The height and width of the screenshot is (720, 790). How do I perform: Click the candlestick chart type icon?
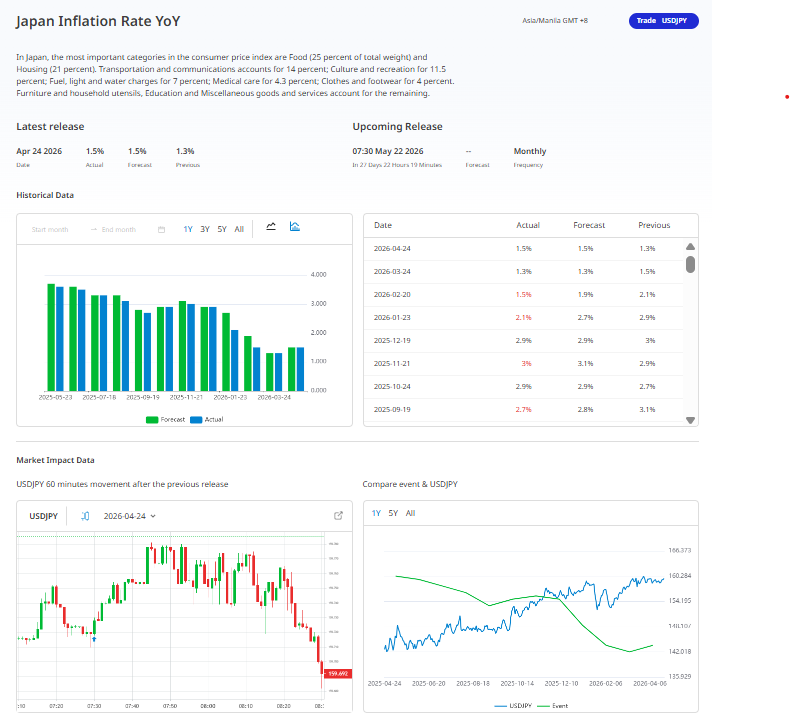85,516
